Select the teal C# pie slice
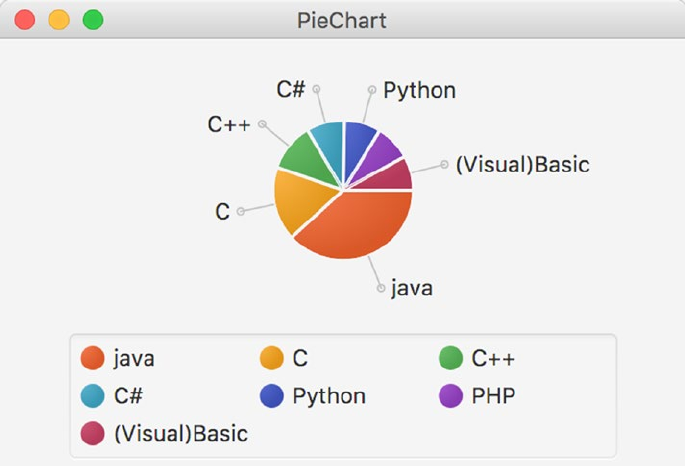685x466 pixels. coord(327,141)
